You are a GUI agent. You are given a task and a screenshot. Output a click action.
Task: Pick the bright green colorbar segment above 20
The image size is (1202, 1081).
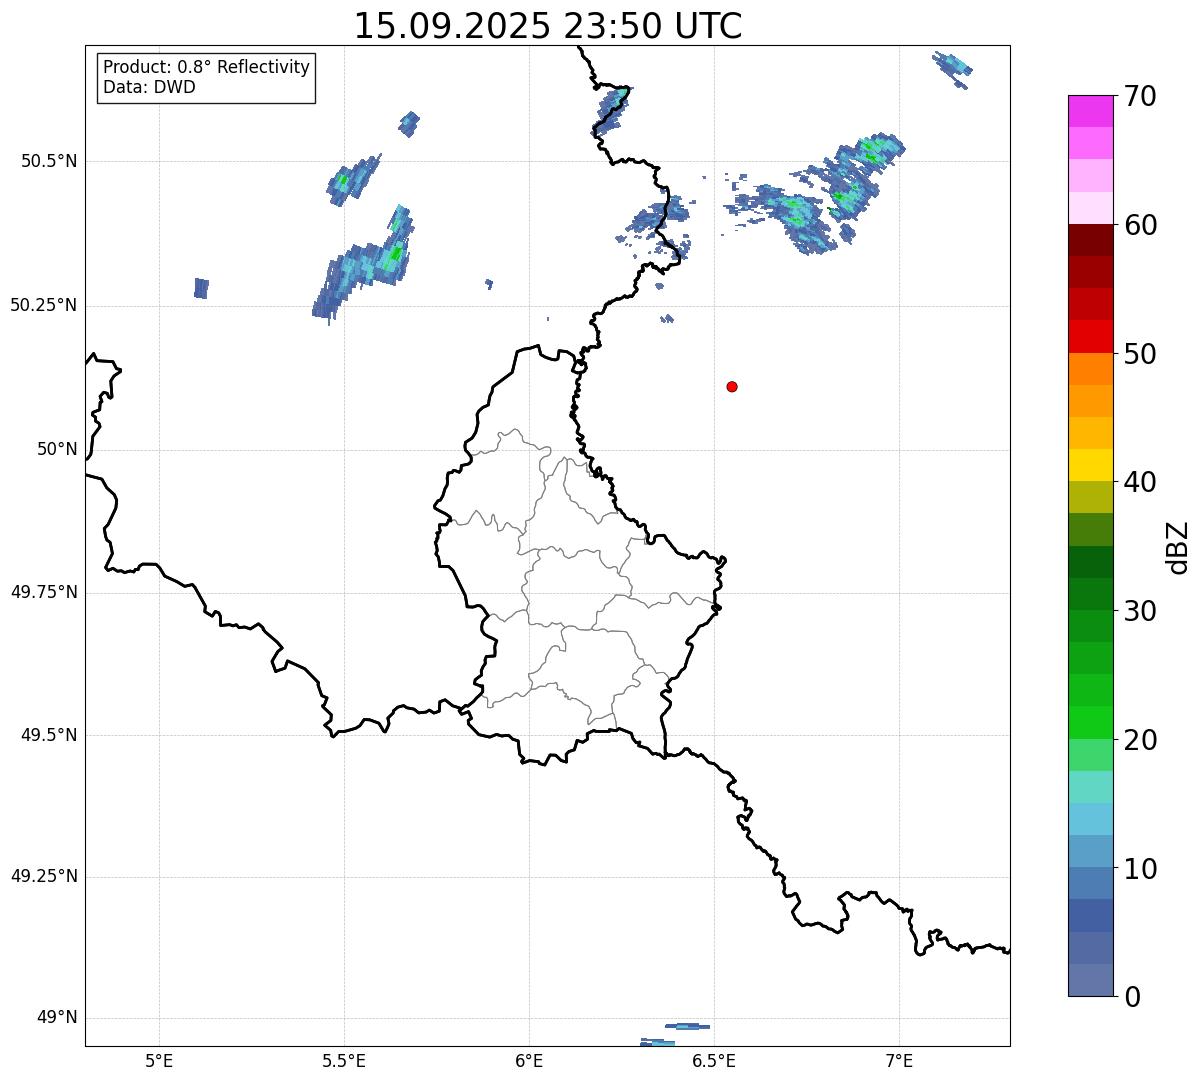(1090, 723)
